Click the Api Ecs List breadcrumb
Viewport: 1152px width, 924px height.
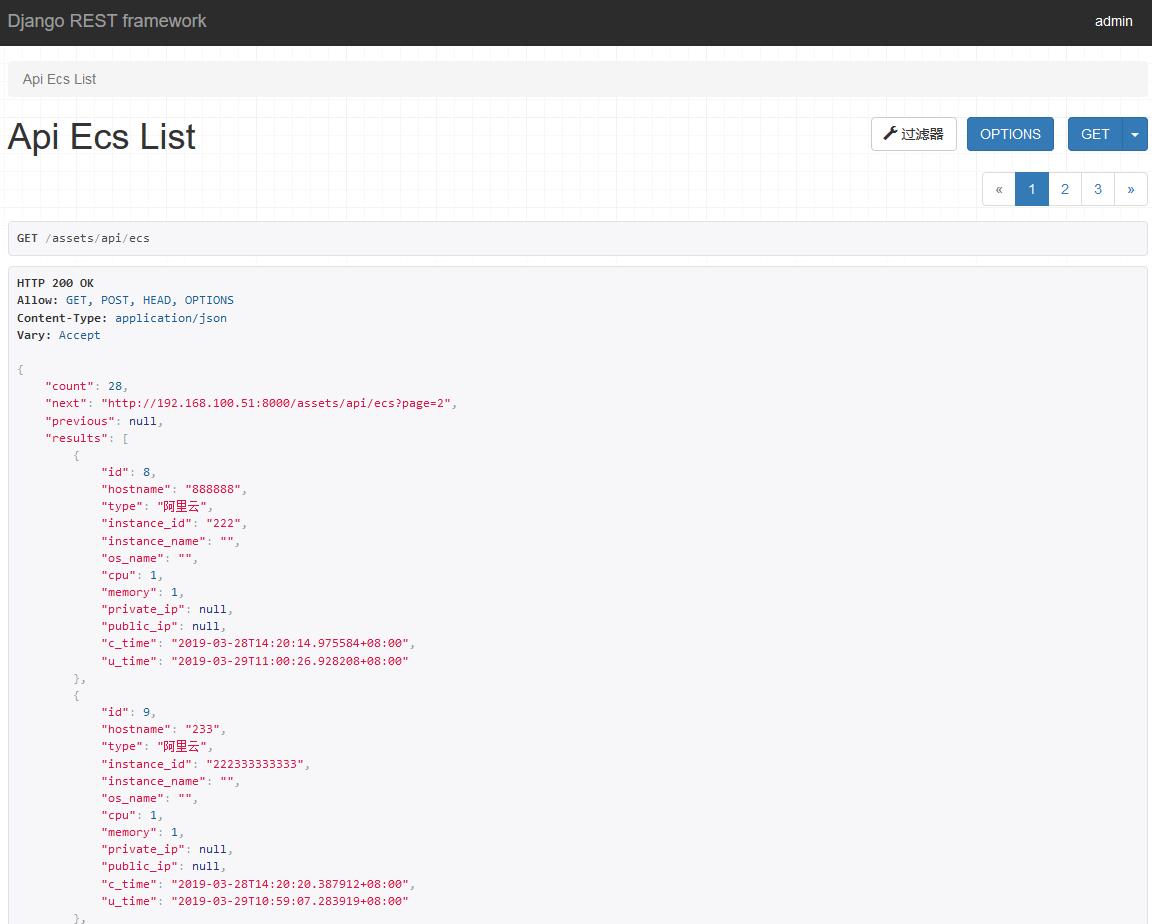coord(60,79)
